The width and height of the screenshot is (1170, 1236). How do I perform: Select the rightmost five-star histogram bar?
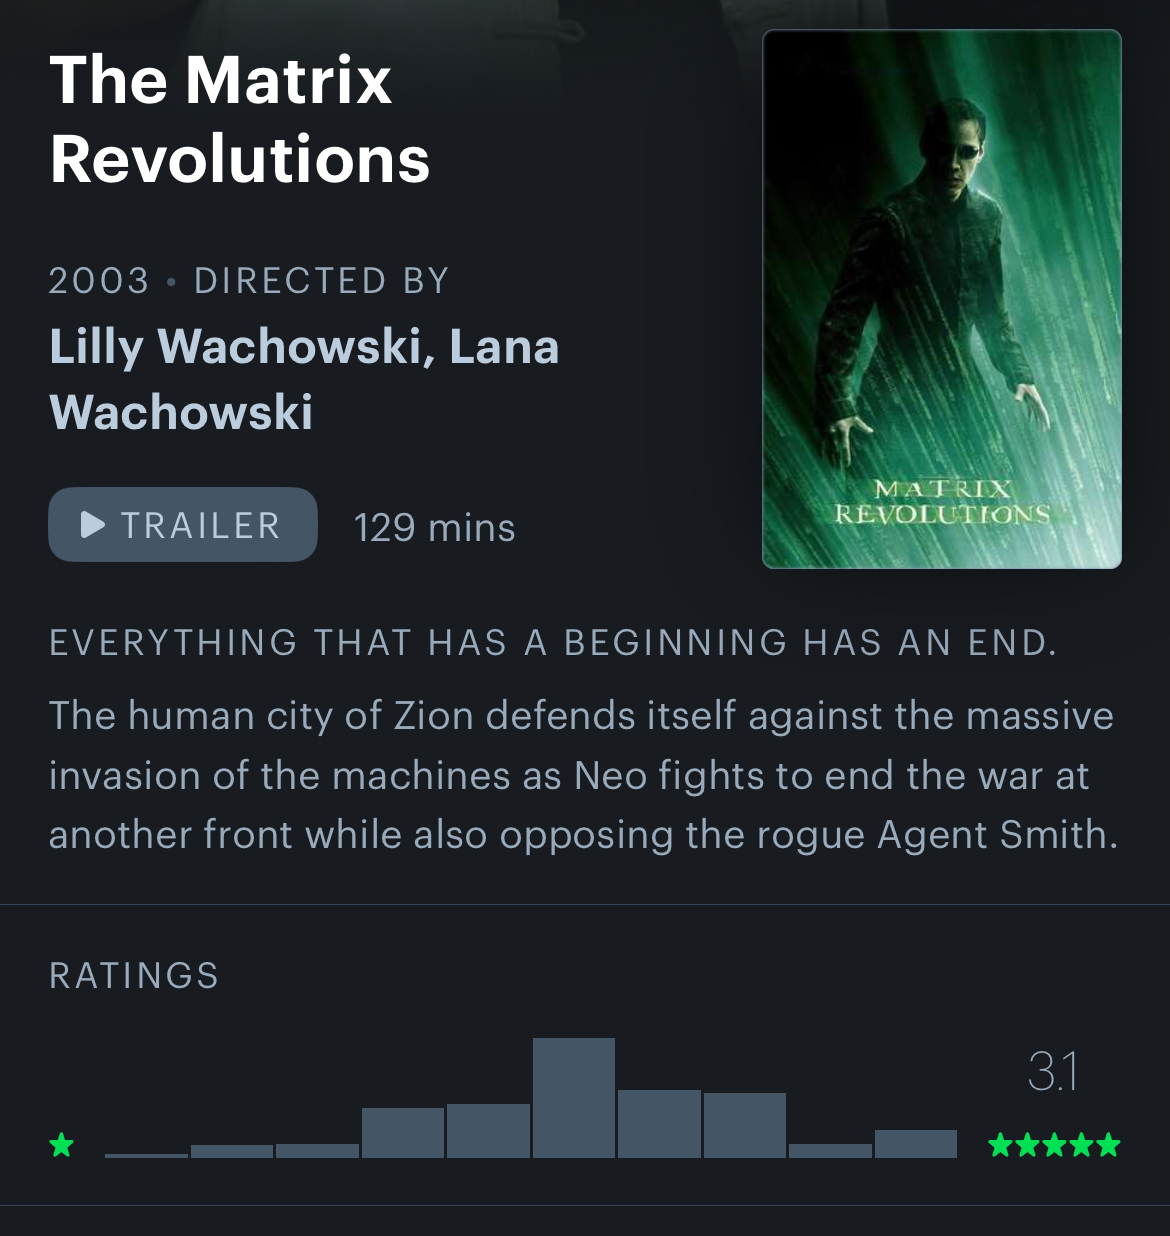pyautogui.click(x=916, y=1144)
